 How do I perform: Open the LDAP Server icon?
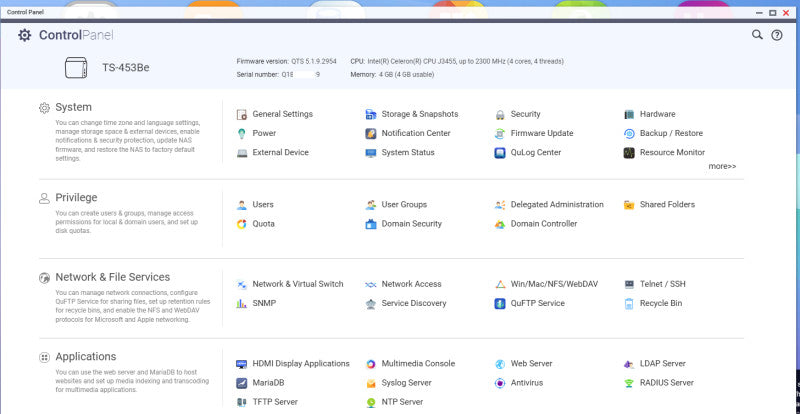pos(629,364)
